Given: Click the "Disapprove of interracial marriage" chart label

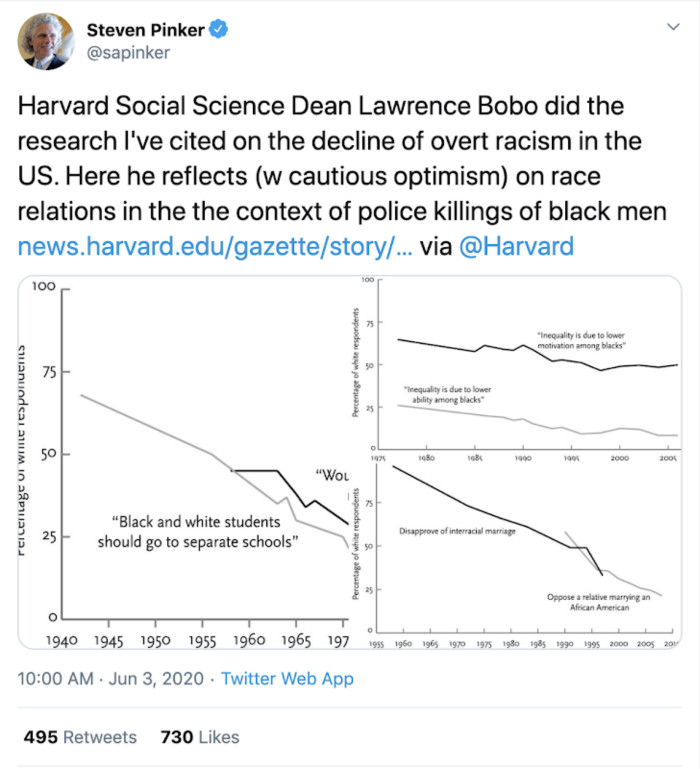Looking at the screenshot, I should pyautogui.click(x=457, y=531).
